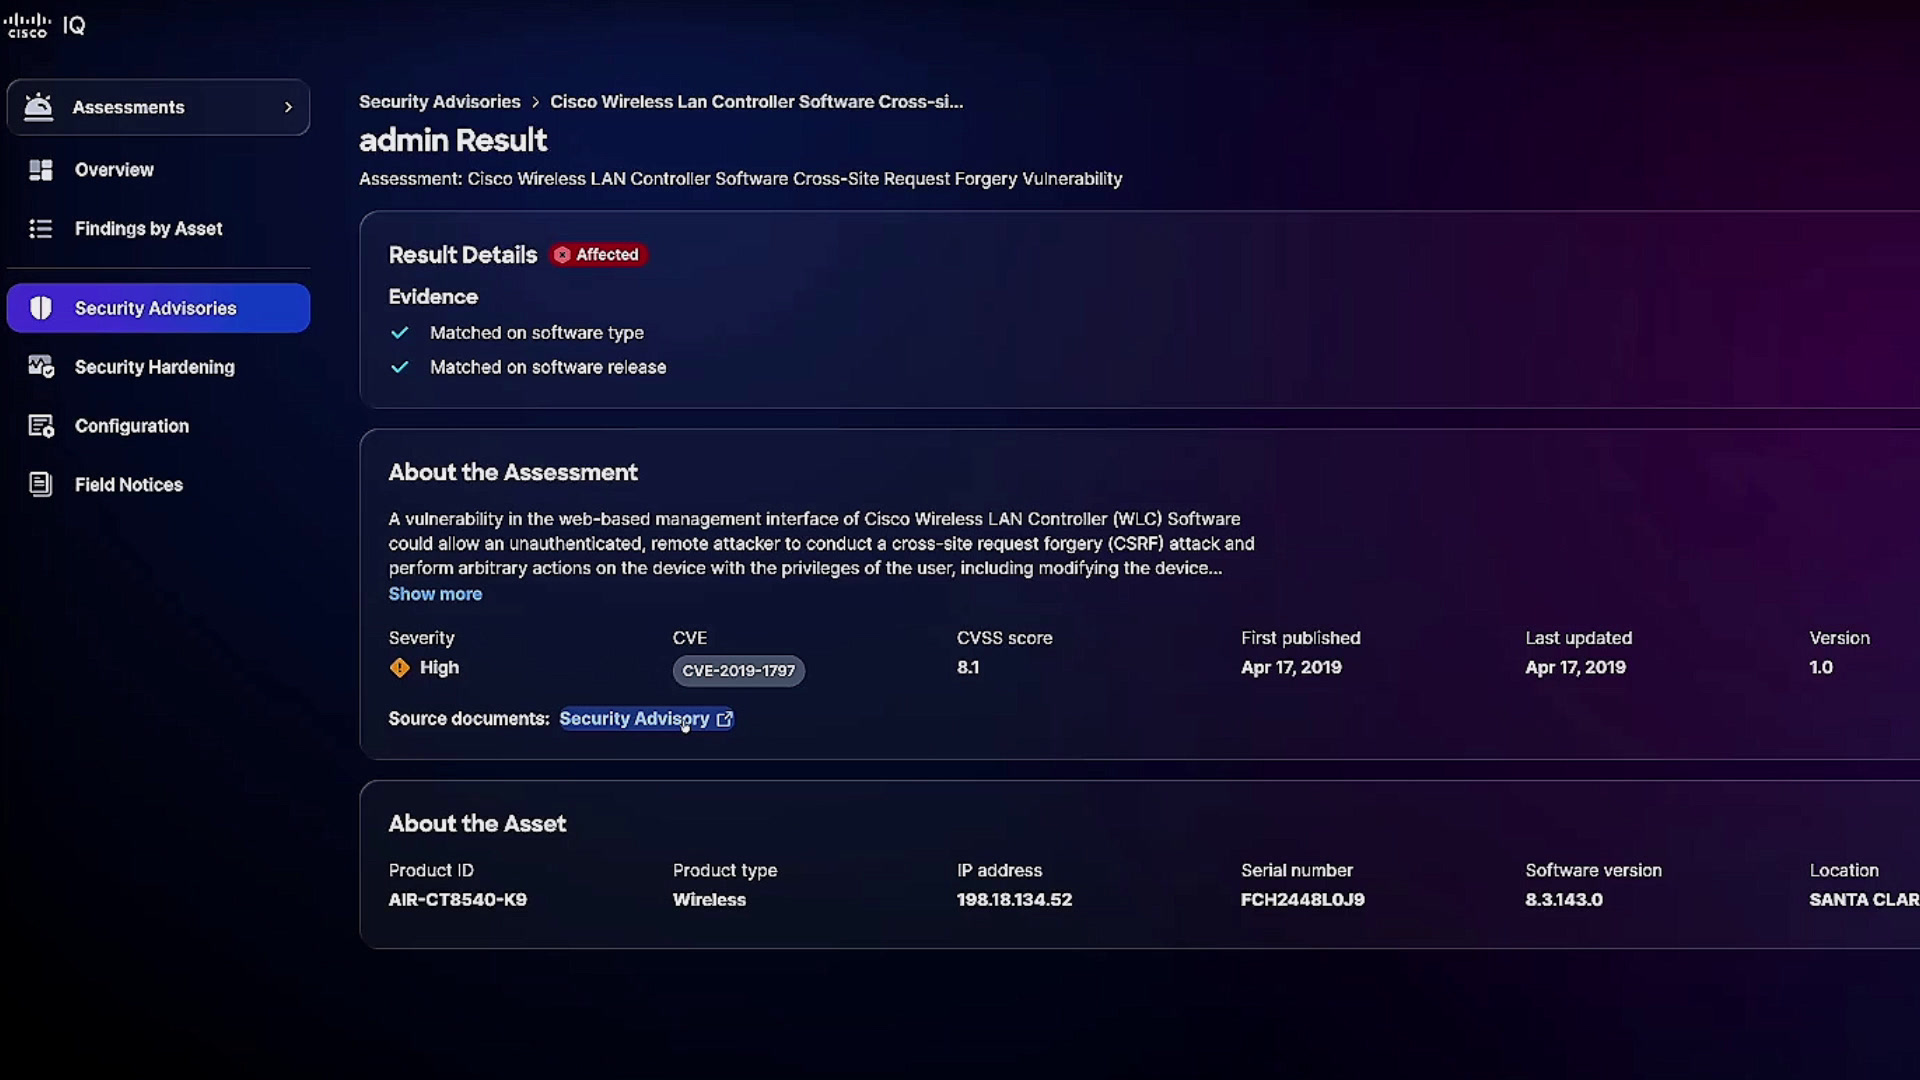Viewport: 1920px width, 1080px height.
Task: Click the Overview dashboard icon
Action: (40, 170)
